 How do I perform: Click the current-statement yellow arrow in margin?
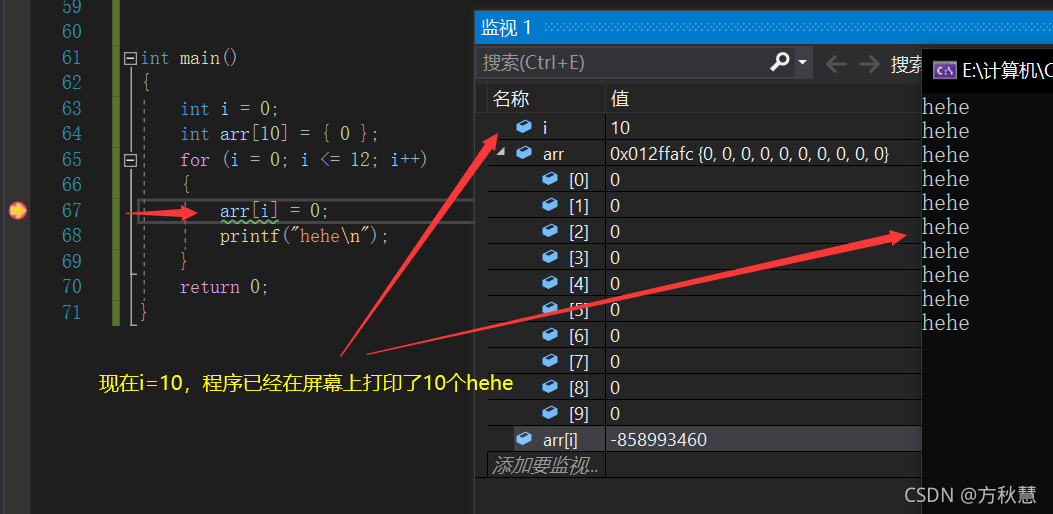[17, 210]
